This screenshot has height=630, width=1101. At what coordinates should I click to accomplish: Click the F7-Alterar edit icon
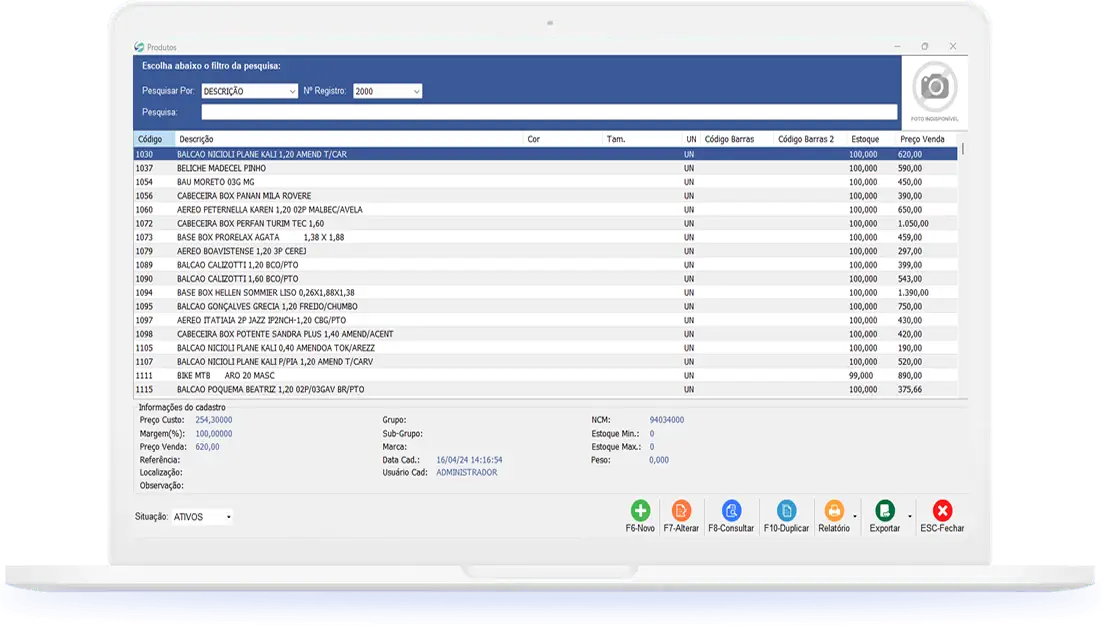click(681, 511)
